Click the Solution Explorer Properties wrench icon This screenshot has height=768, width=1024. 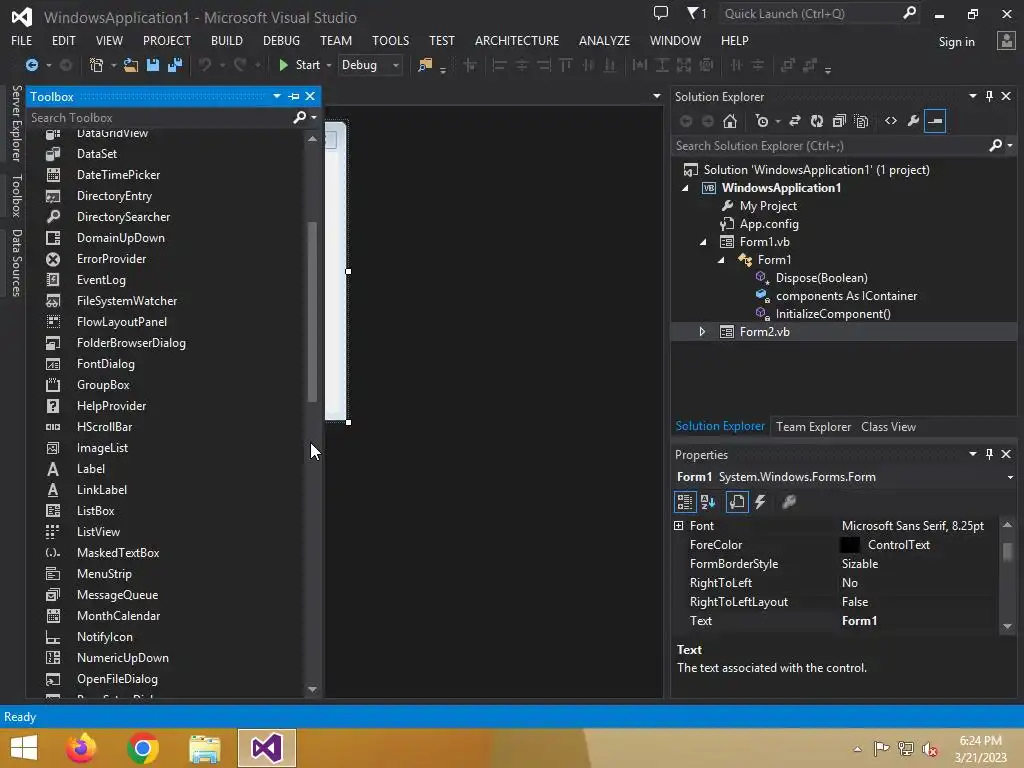[913, 121]
